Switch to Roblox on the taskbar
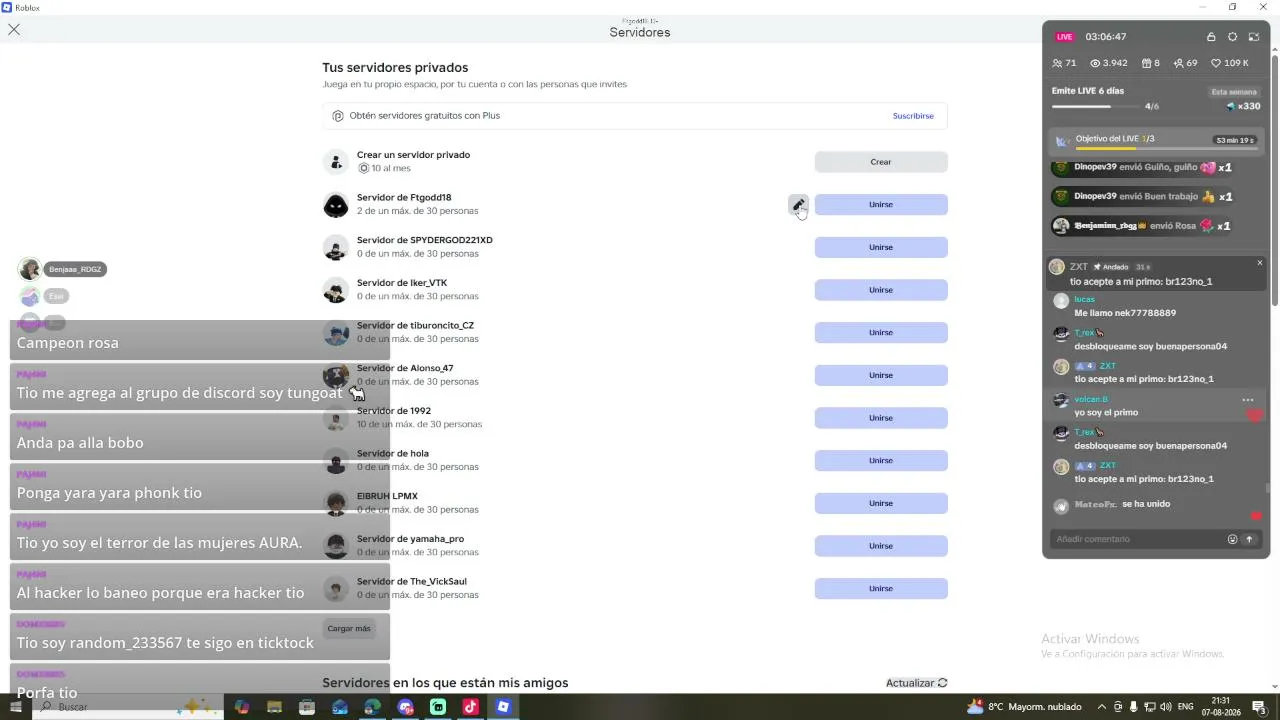Viewport: 1280px width, 720px height. pos(503,707)
